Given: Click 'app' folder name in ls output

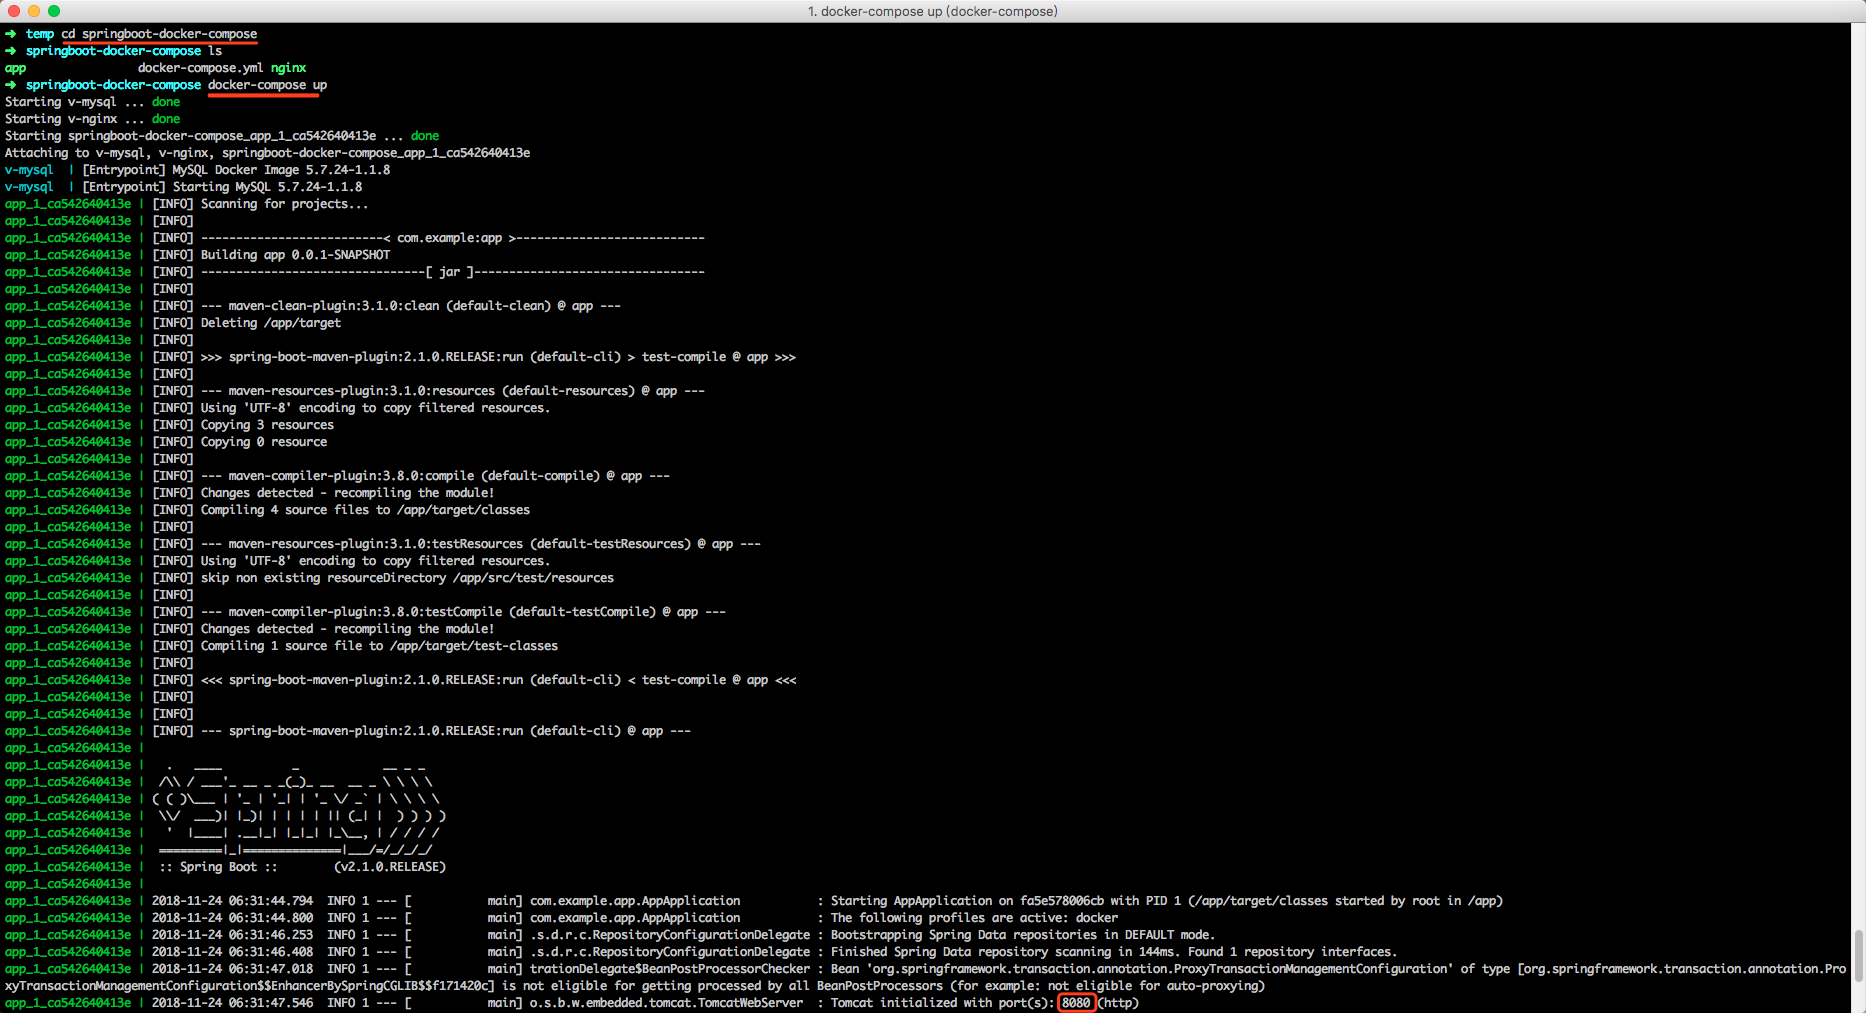Looking at the screenshot, I should (16, 68).
